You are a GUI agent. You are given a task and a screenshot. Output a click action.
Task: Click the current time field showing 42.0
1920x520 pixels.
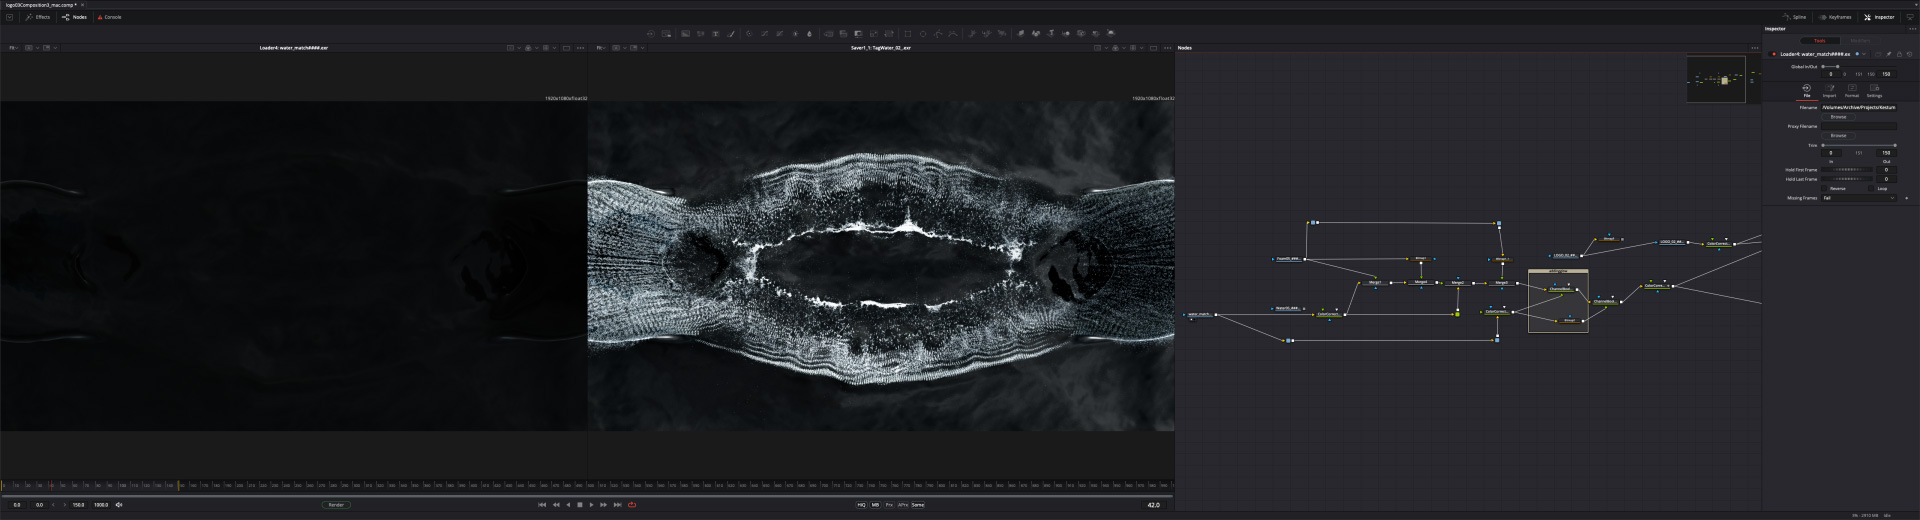click(x=1153, y=505)
